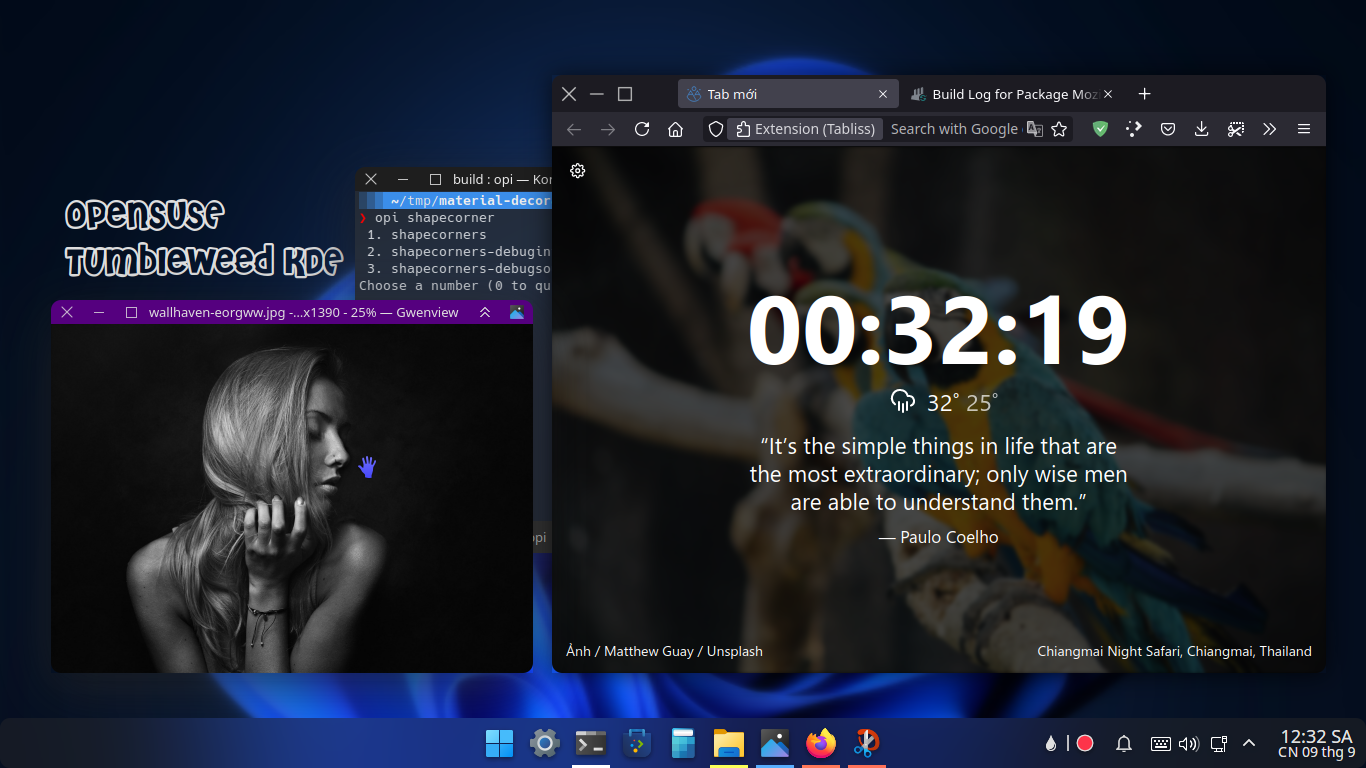Click 'opi shapecorner' command line in Konsole
Viewport: 1366px width, 768px height.
434,218
